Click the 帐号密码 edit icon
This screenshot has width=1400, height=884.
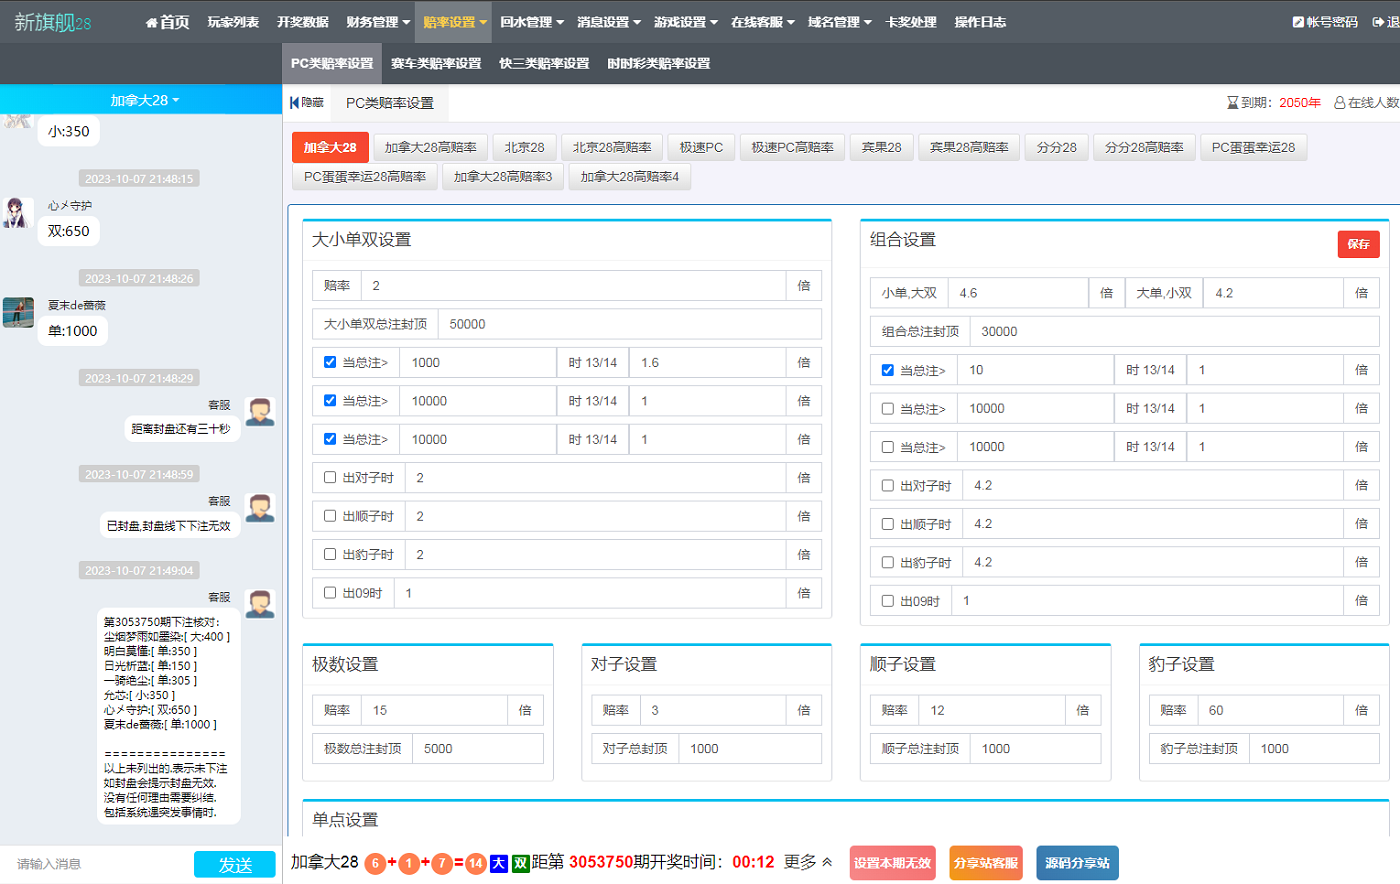[x=1298, y=22]
